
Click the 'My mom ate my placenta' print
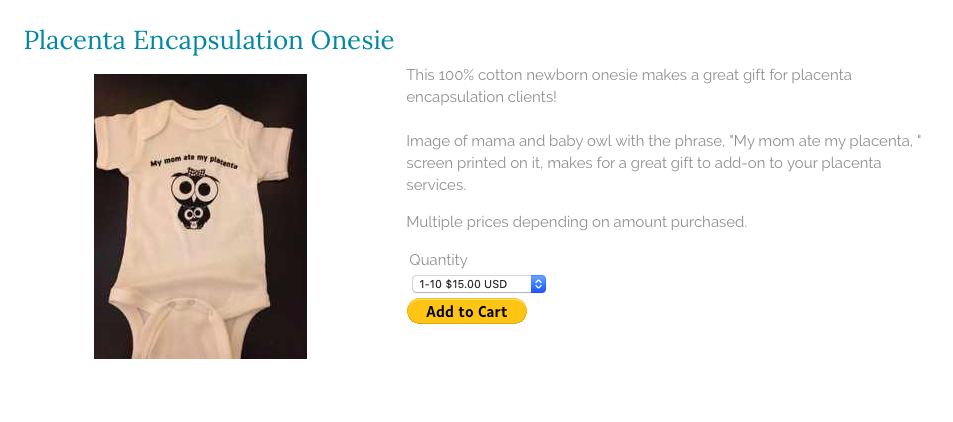click(194, 160)
